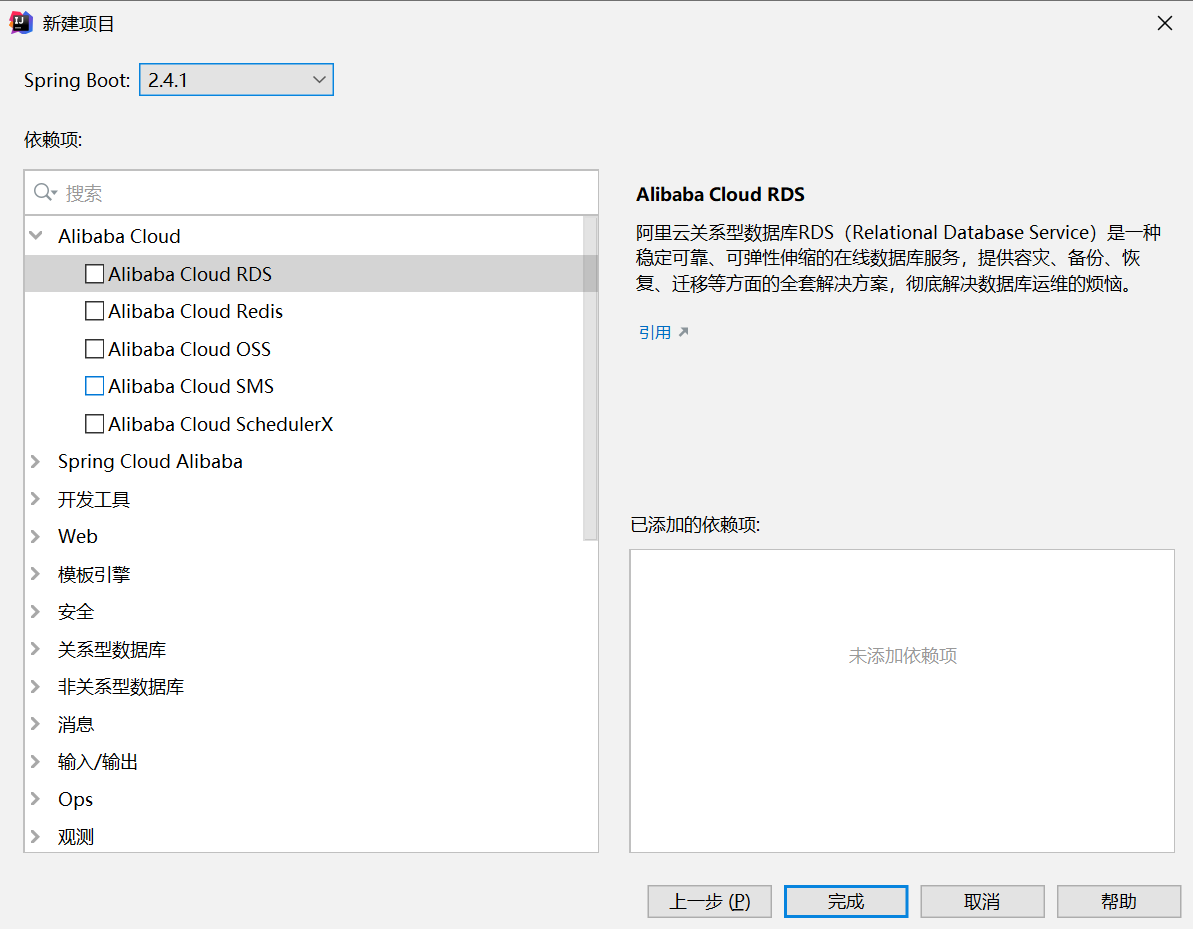The width and height of the screenshot is (1193, 929).
Task: Select the 模板引擎 tree row
Action: click(311, 574)
